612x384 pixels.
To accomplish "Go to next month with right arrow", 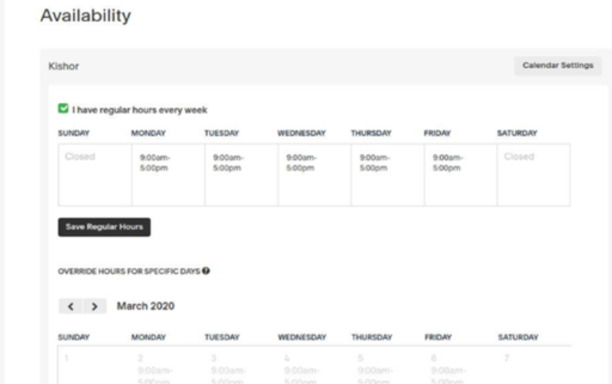I will click(x=94, y=306).
